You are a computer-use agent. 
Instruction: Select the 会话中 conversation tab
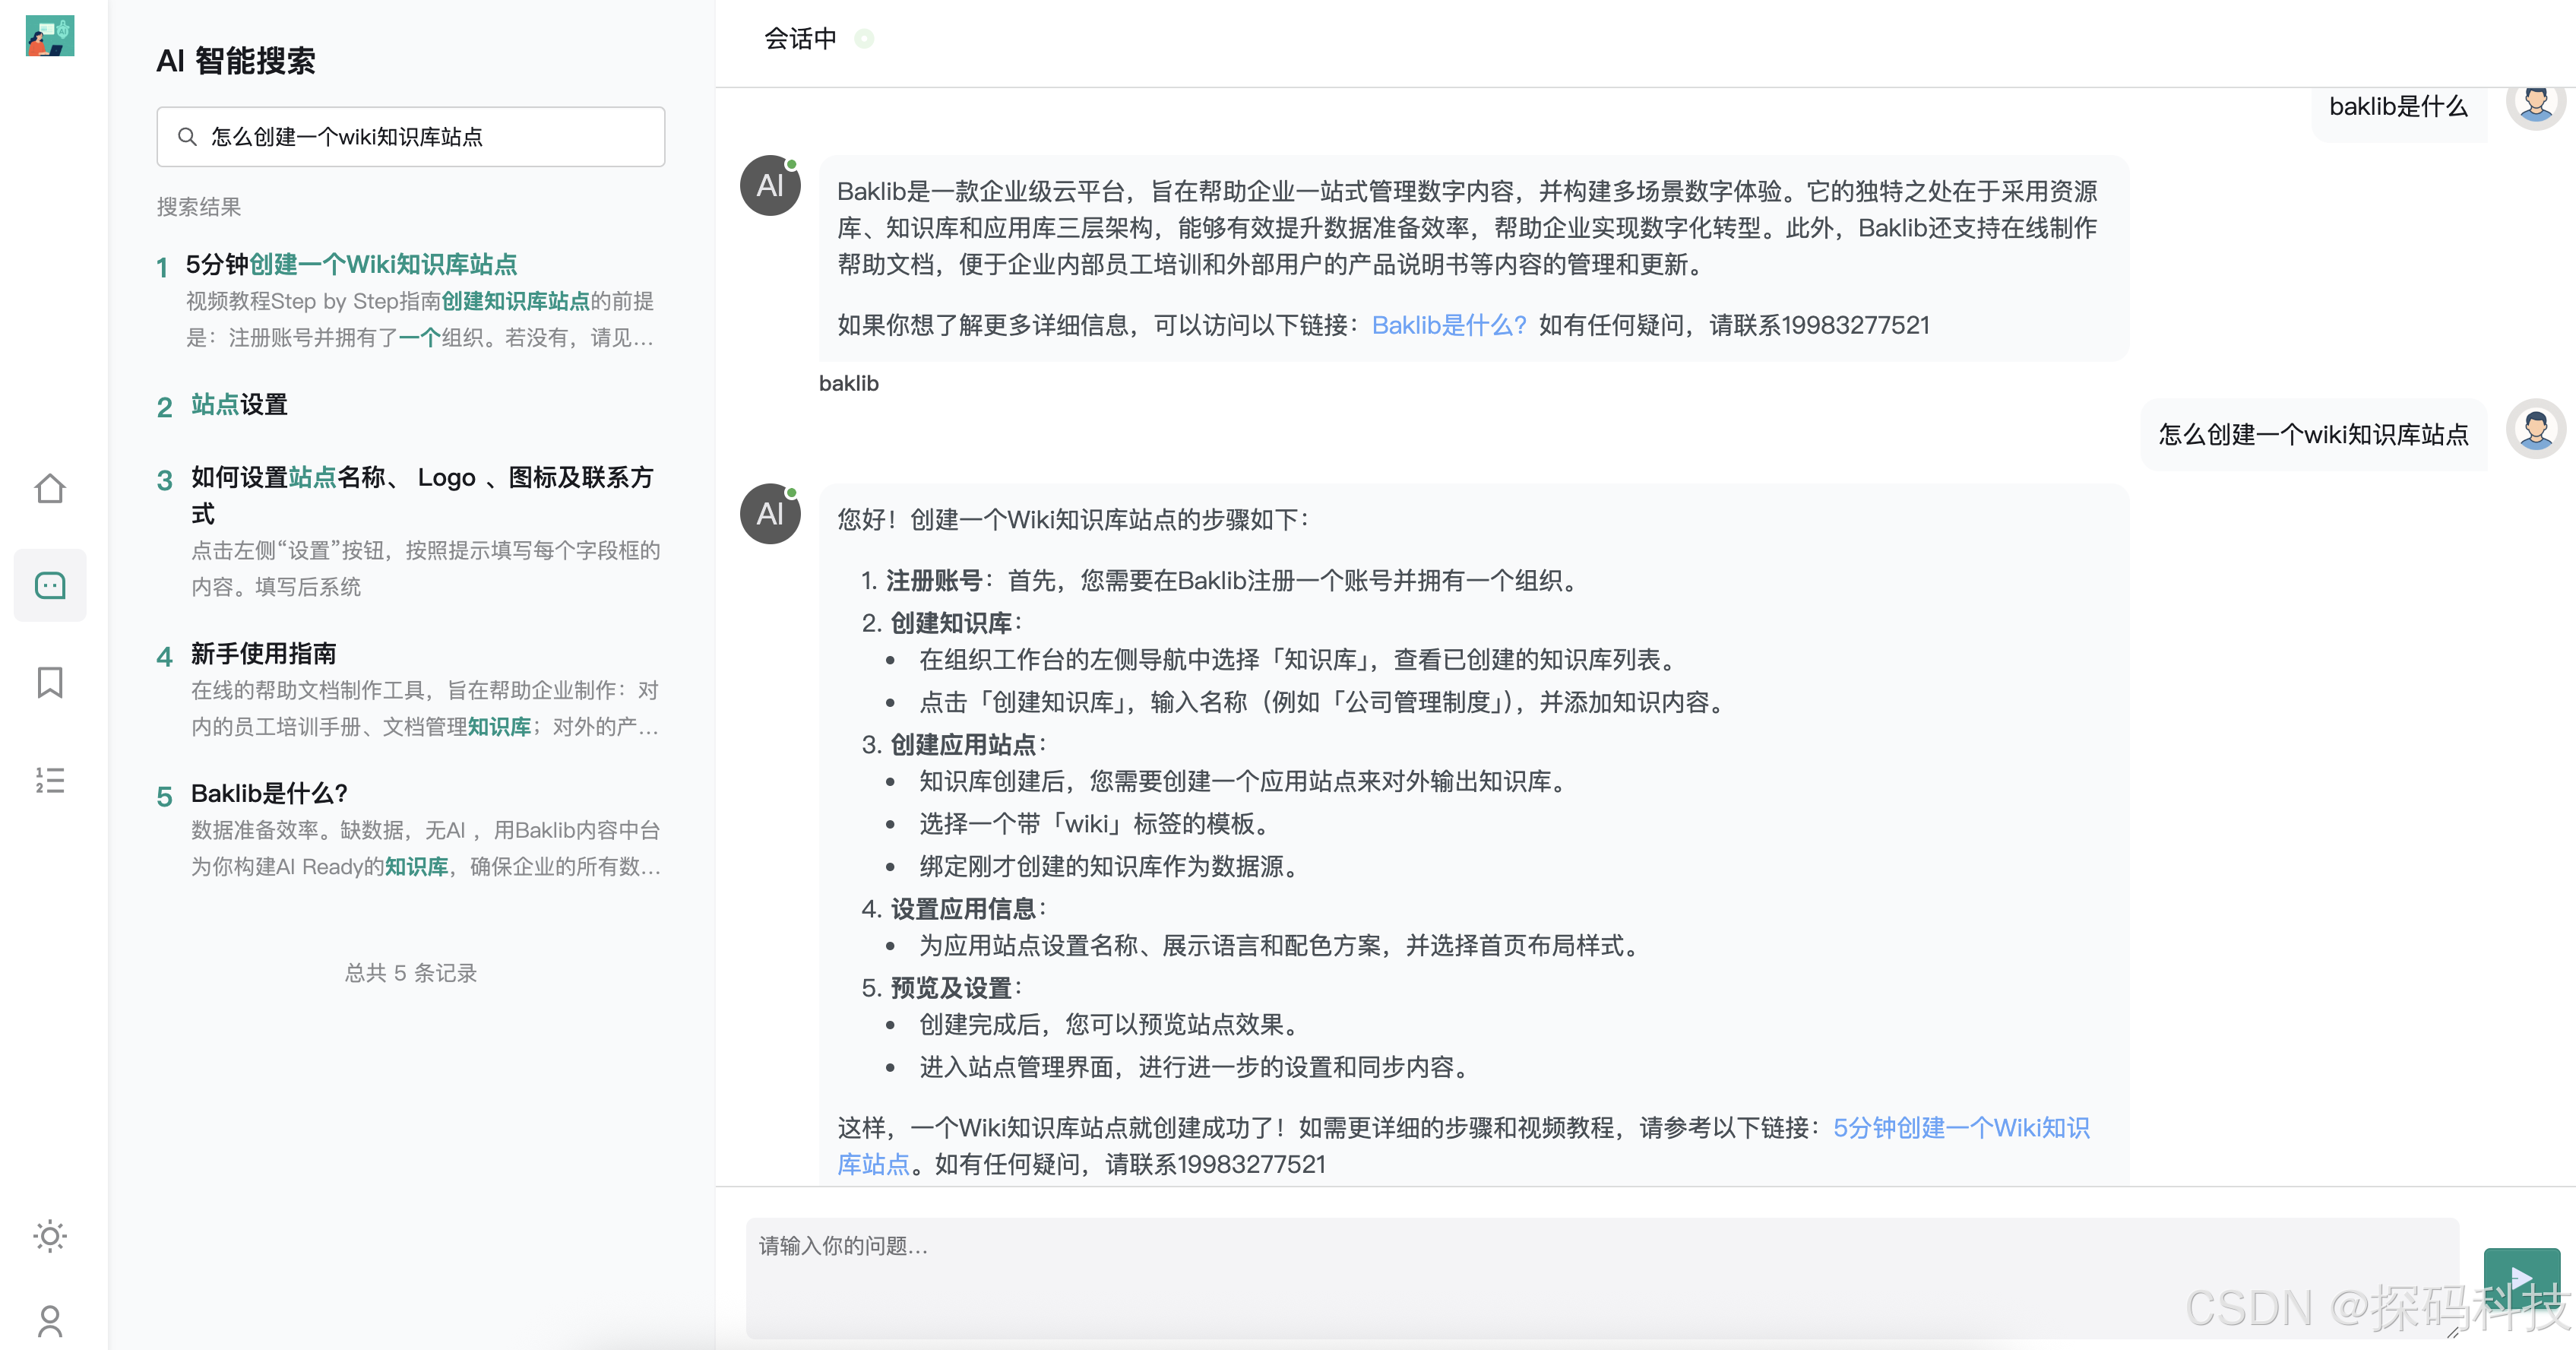pos(800,39)
